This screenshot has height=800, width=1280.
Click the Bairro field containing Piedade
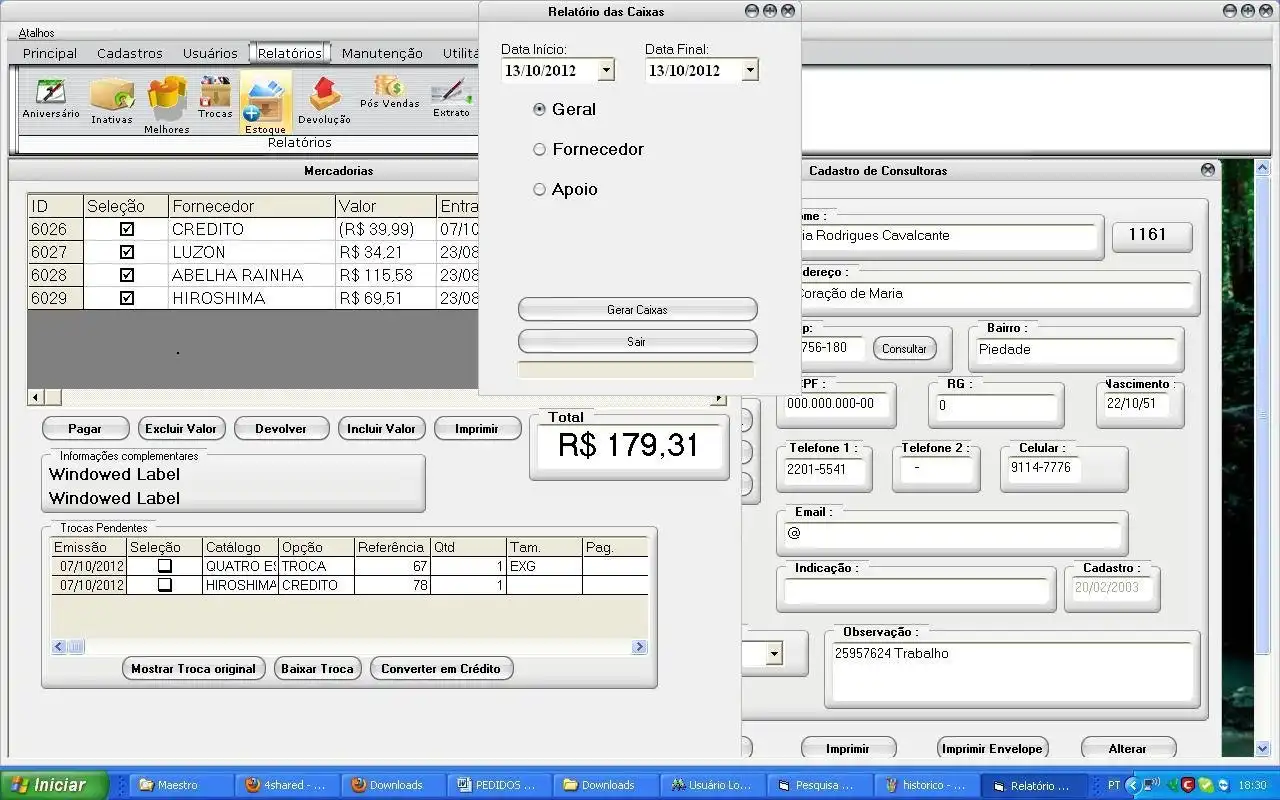(x=1077, y=350)
